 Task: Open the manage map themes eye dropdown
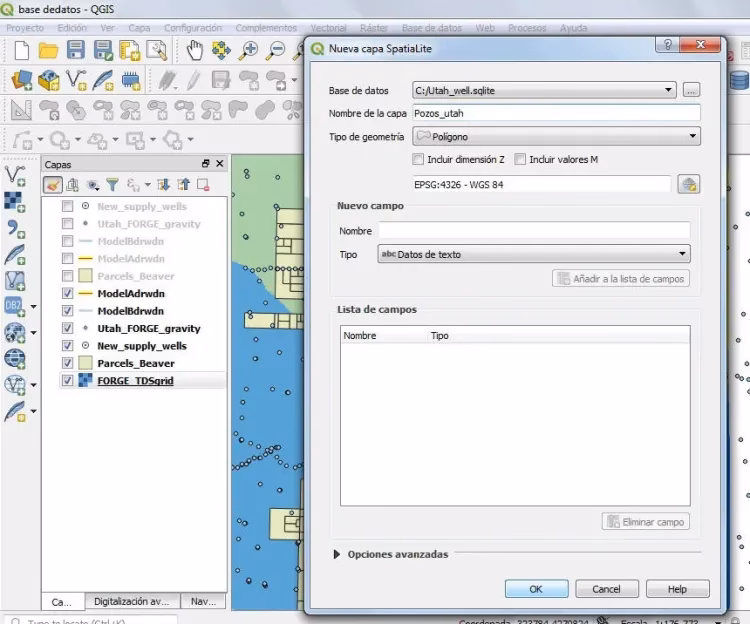pos(93,185)
